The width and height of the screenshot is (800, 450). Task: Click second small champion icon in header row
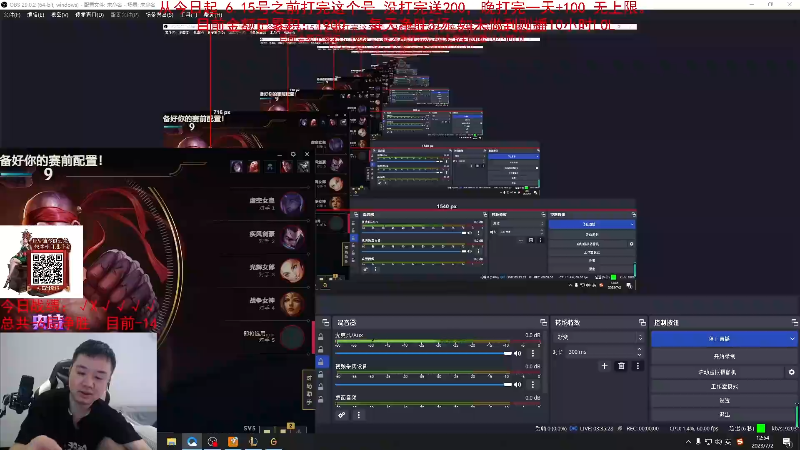254,166
